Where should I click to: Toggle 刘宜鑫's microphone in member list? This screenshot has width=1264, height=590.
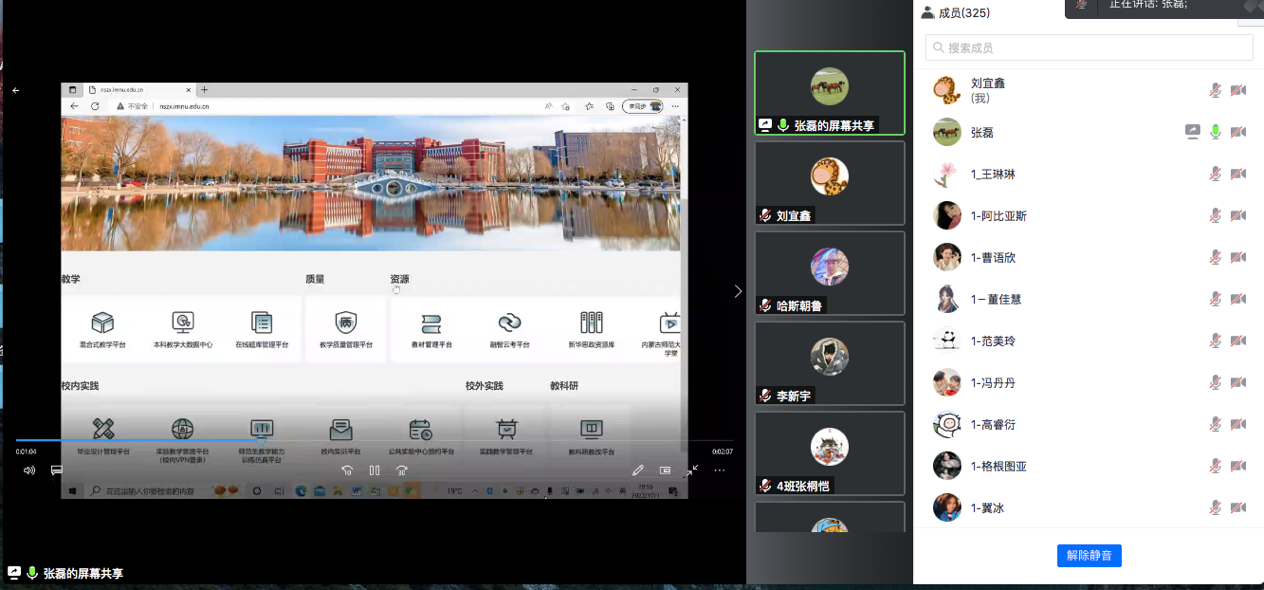point(1215,91)
